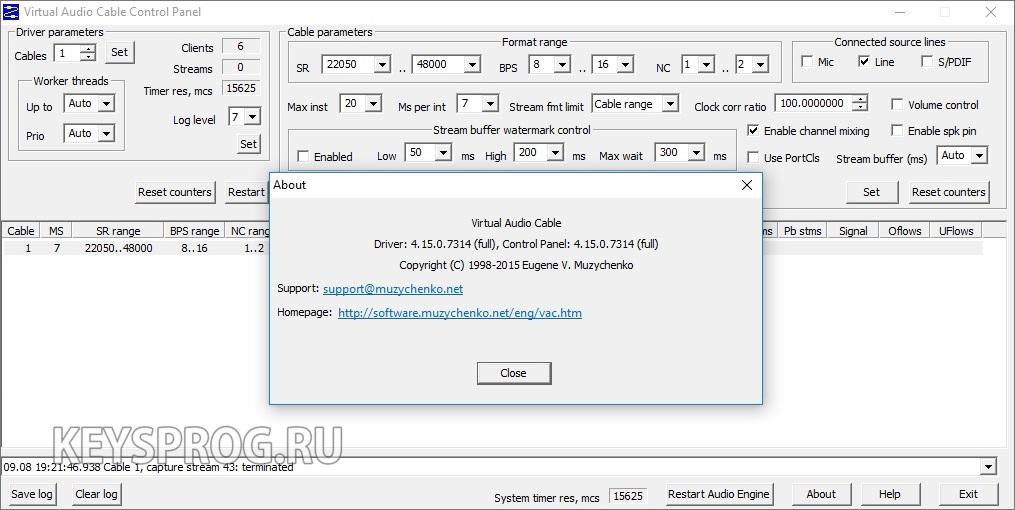Expand the Stream buffer Auto dropdown

979,155
